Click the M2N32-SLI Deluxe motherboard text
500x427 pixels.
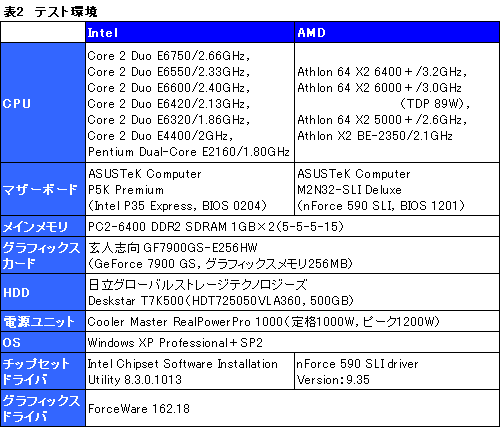(349, 190)
